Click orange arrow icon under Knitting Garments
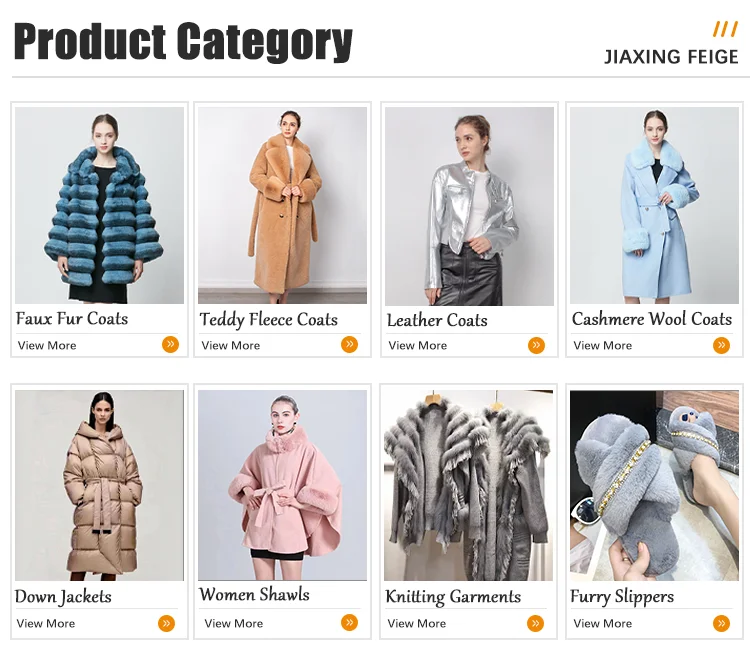Screen dimensions: 750x655 pos(536,623)
